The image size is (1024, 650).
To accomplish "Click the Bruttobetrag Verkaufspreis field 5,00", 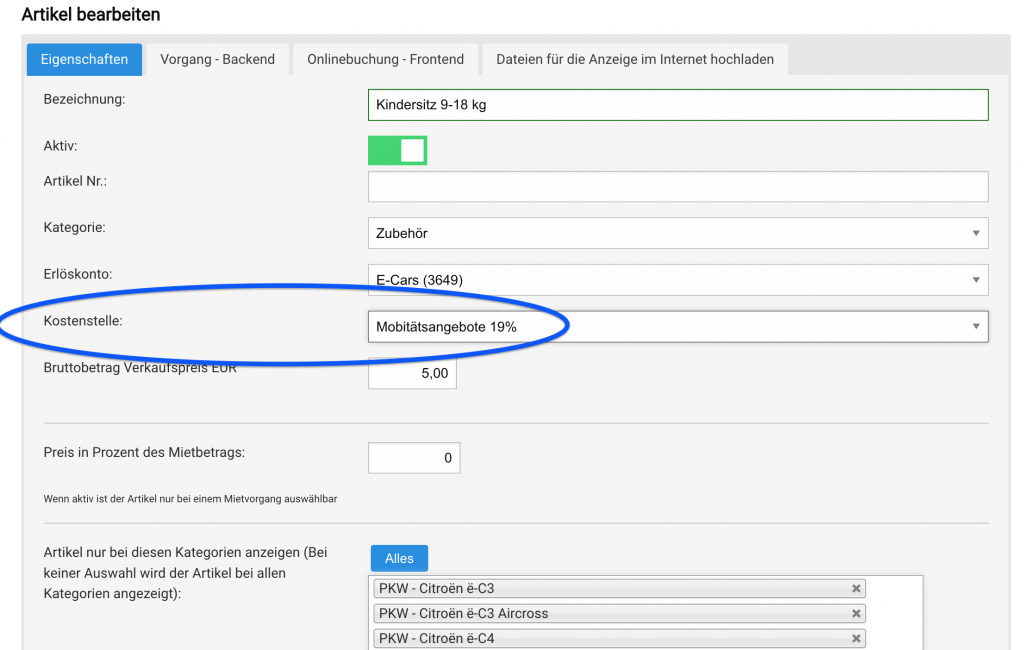I will pyautogui.click(x=412, y=374).
